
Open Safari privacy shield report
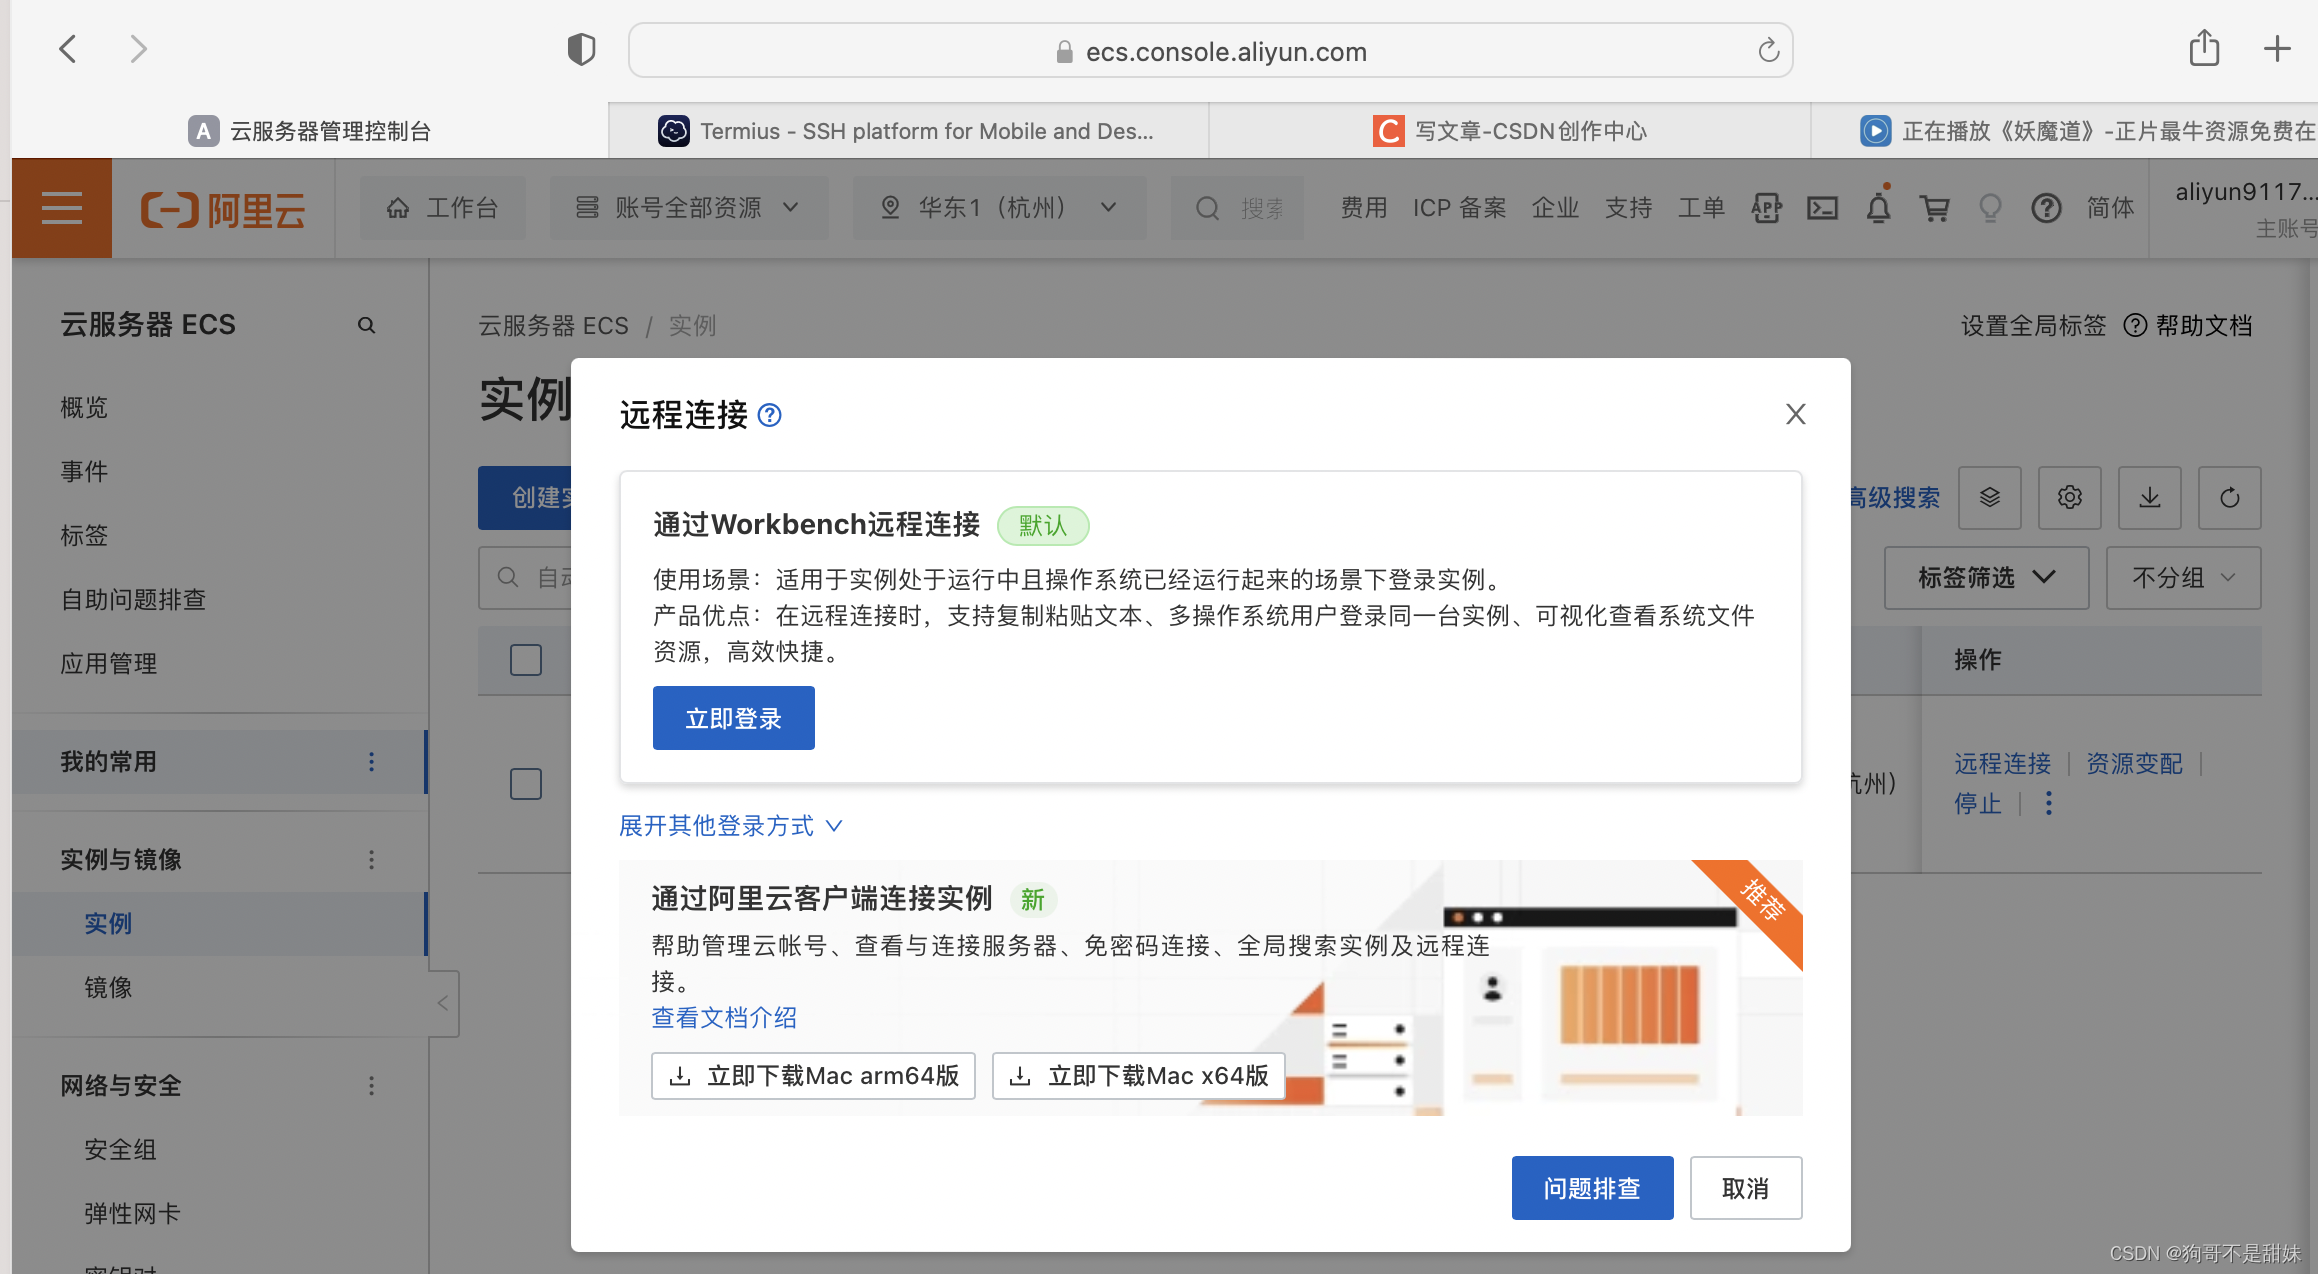[581, 50]
